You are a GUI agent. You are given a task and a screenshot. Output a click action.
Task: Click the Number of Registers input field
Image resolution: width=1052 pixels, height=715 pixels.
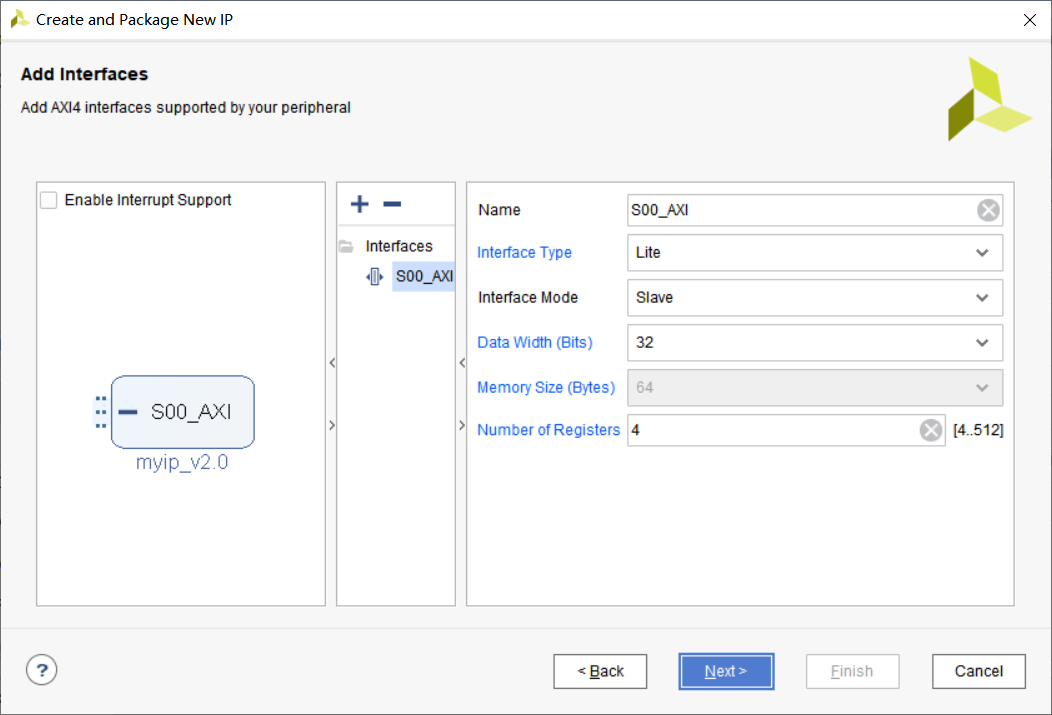tap(773, 430)
